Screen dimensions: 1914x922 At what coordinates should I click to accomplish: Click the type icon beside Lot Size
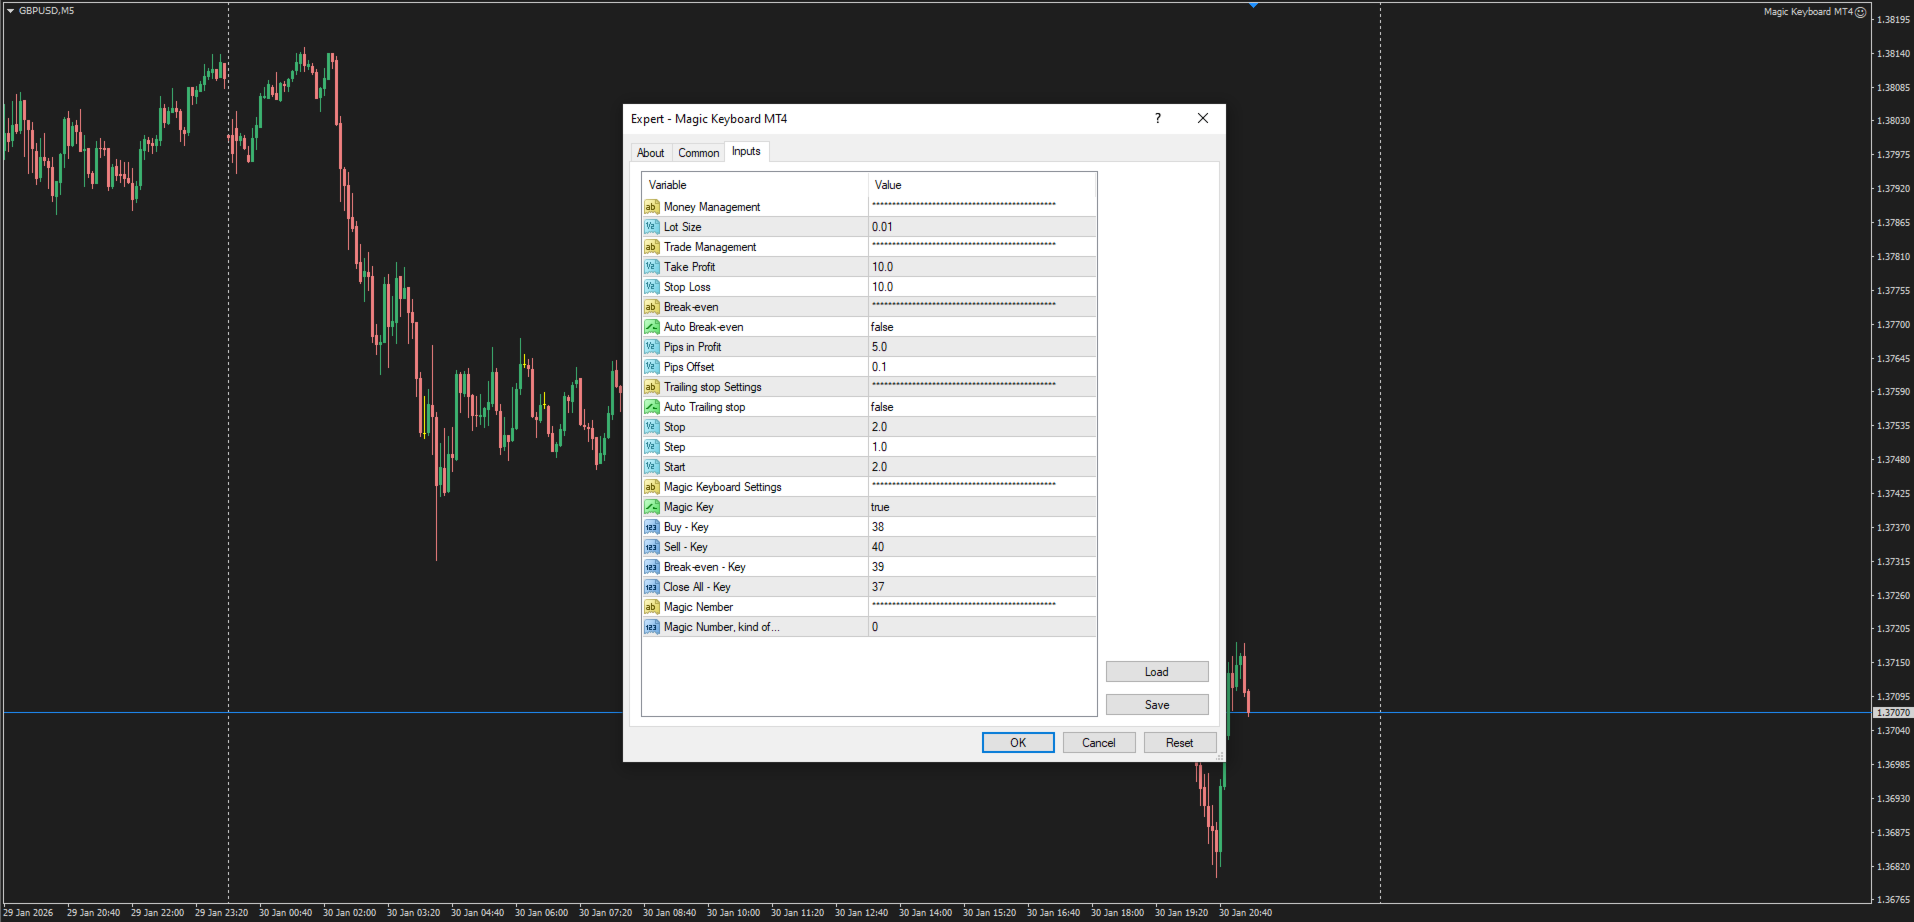(x=651, y=227)
